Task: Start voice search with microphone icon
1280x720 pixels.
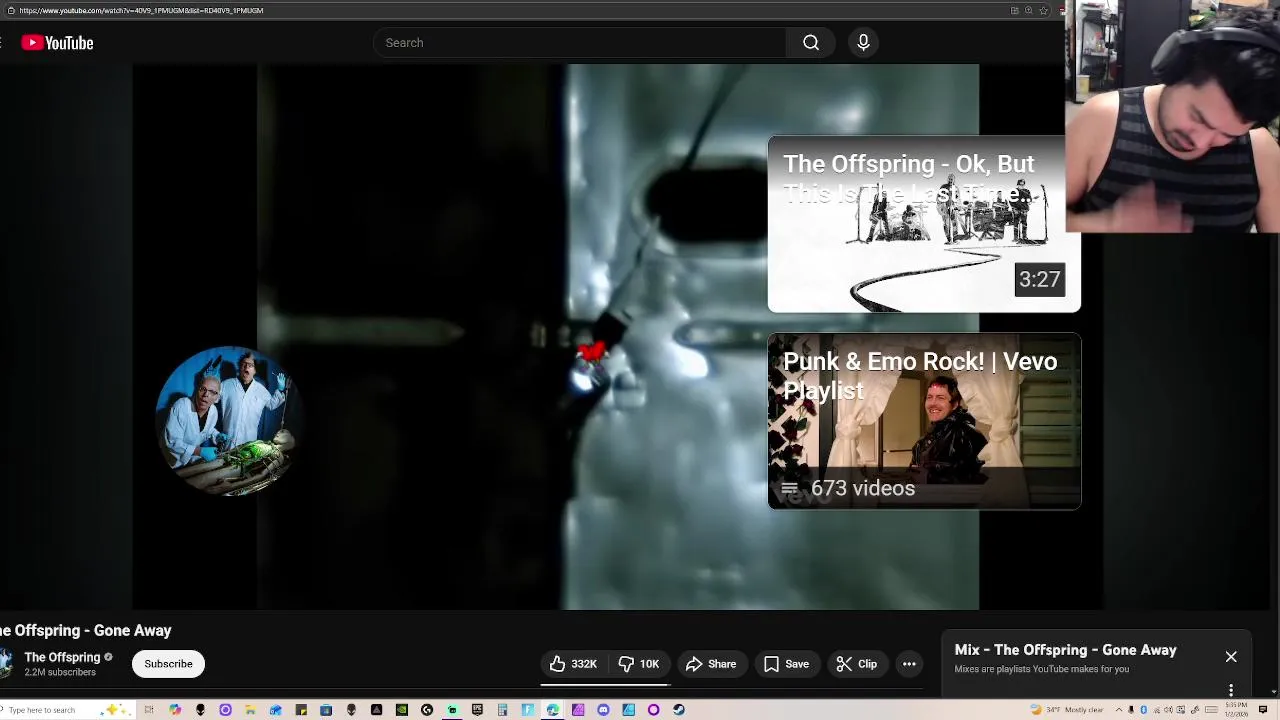Action: 863,43
